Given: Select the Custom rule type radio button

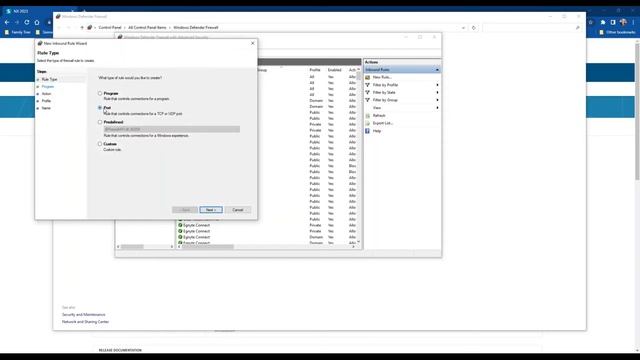Looking at the screenshot, I should coord(100,144).
